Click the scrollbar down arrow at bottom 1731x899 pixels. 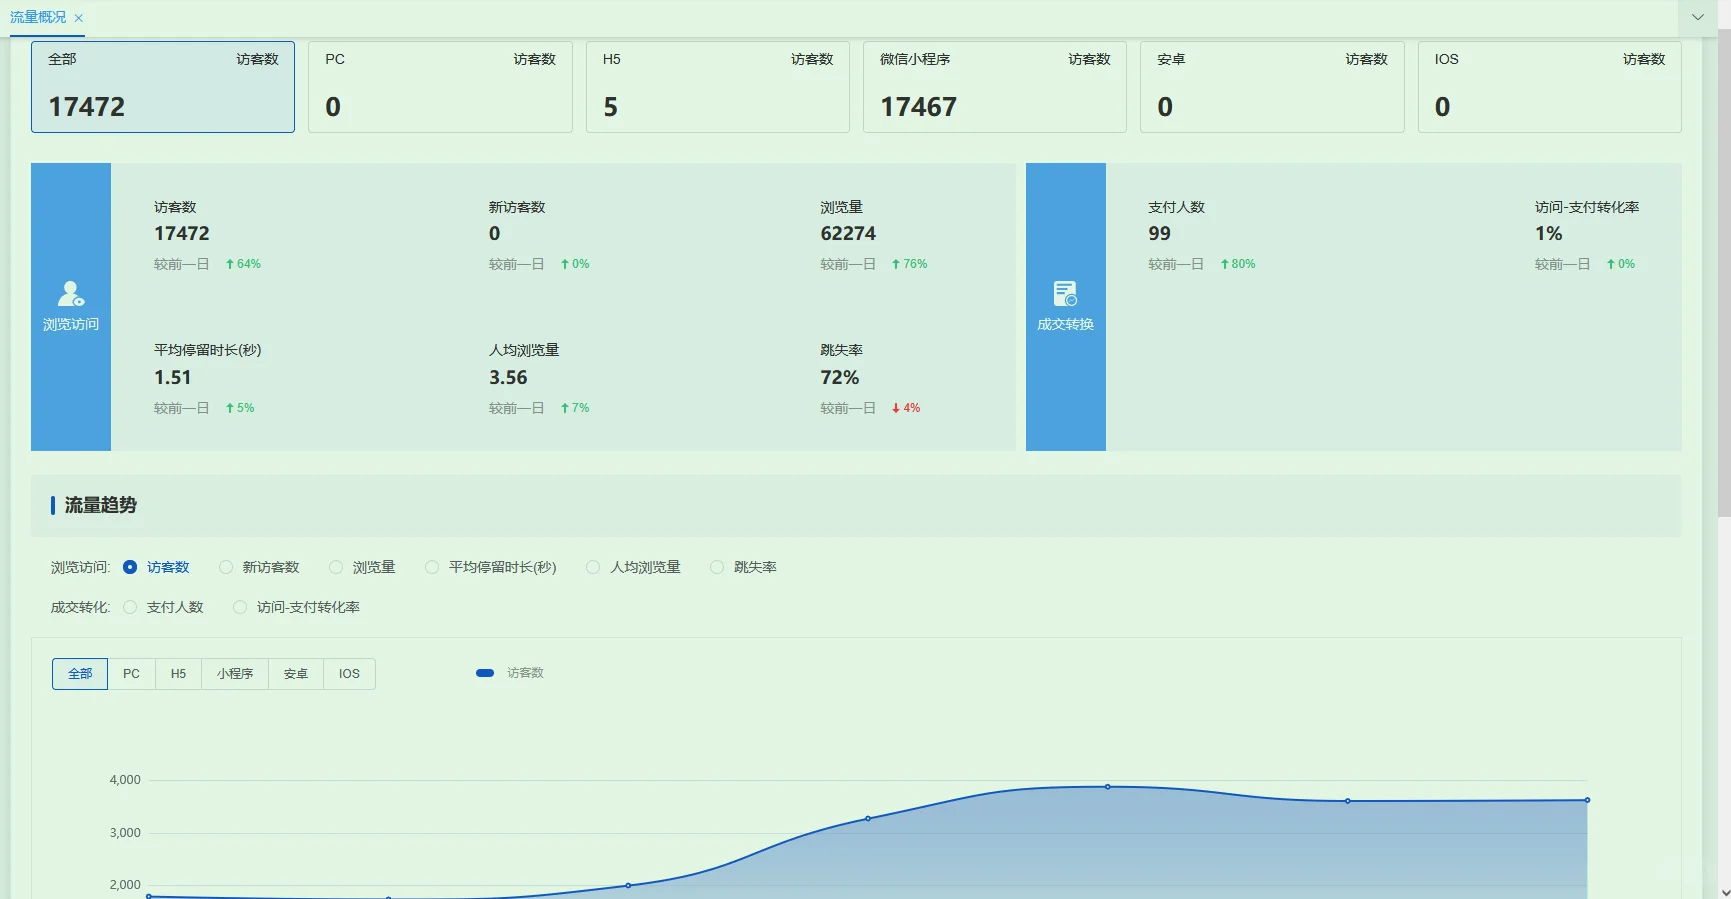coord(1724,892)
